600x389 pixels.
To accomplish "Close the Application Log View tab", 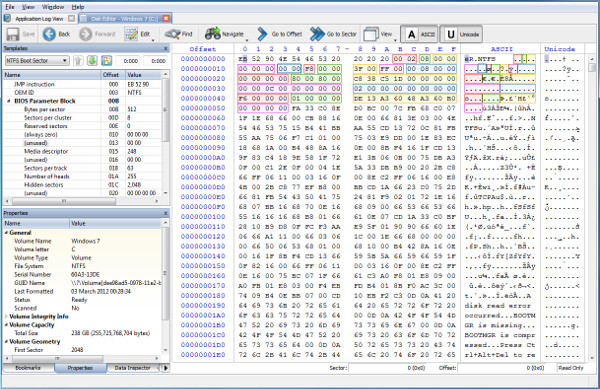I will [72, 18].
